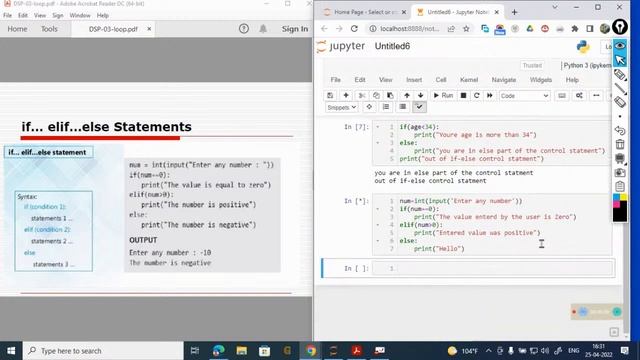Viewport: 640px width, 360px height.
Task: Restart the kernel circular arrow icon
Action: (x=476, y=96)
